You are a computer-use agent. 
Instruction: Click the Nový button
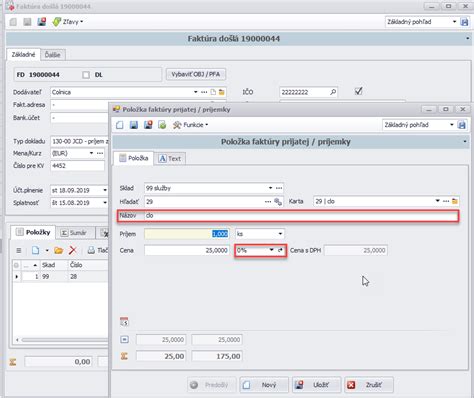(x=264, y=385)
